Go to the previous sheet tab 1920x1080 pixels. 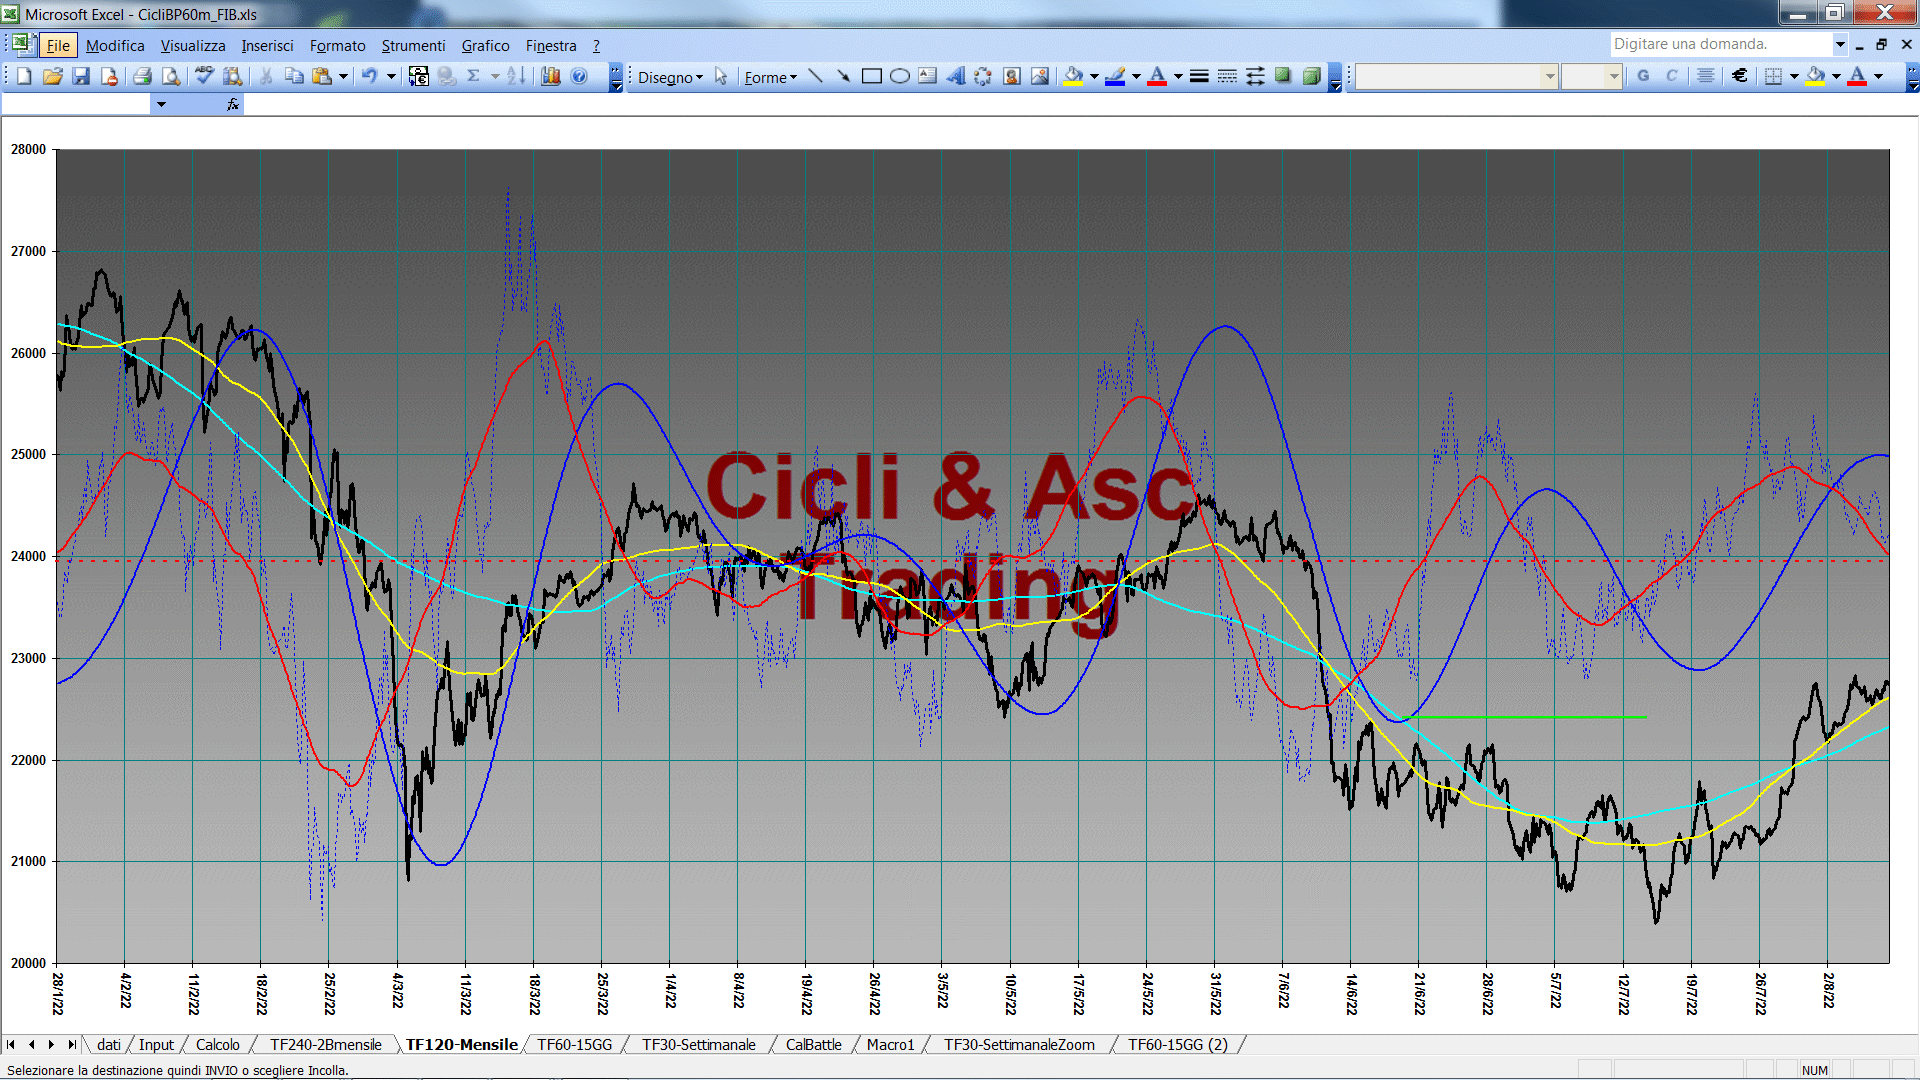coord(31,1044)
